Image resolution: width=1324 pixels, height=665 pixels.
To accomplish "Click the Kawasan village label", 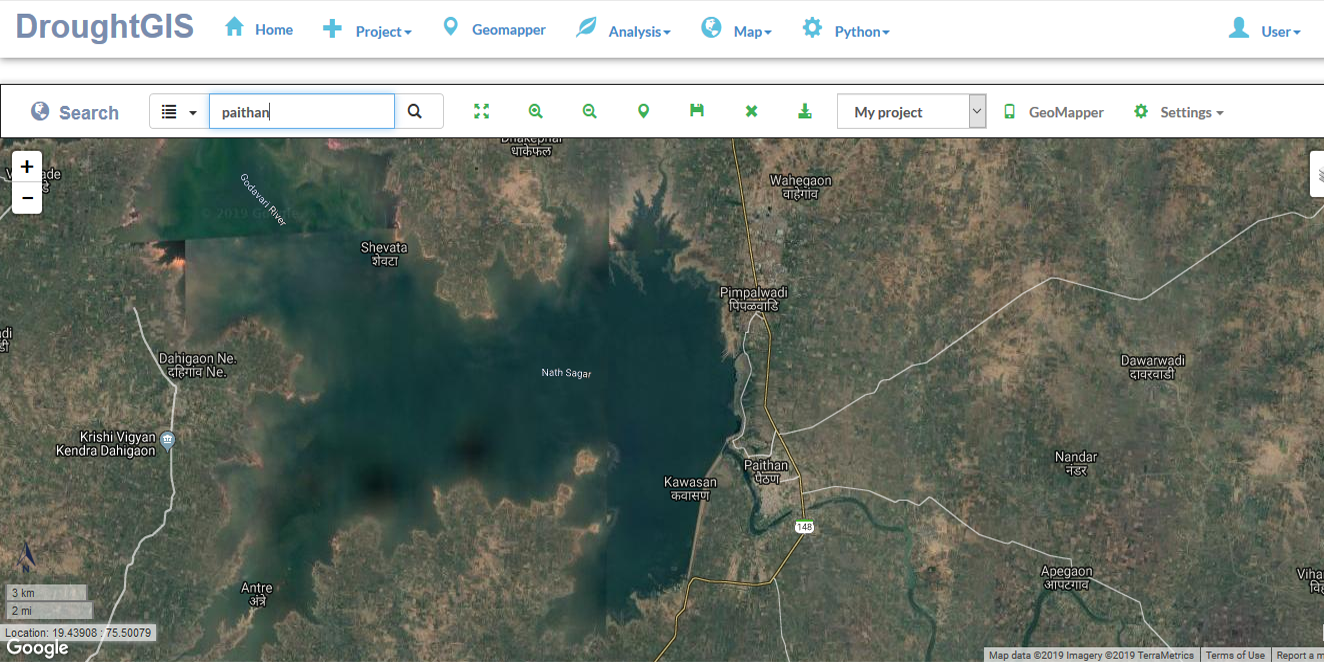I will click(690, 489).
